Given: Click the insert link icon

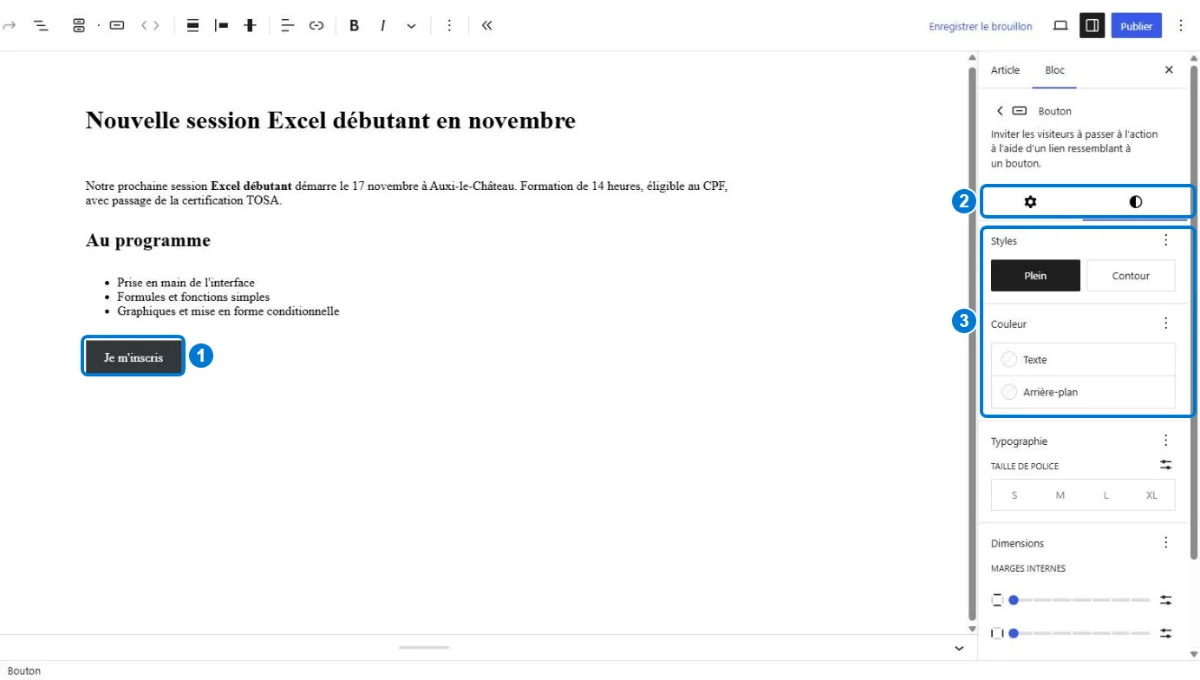Looking at the screenshot, I should (317, 26).
